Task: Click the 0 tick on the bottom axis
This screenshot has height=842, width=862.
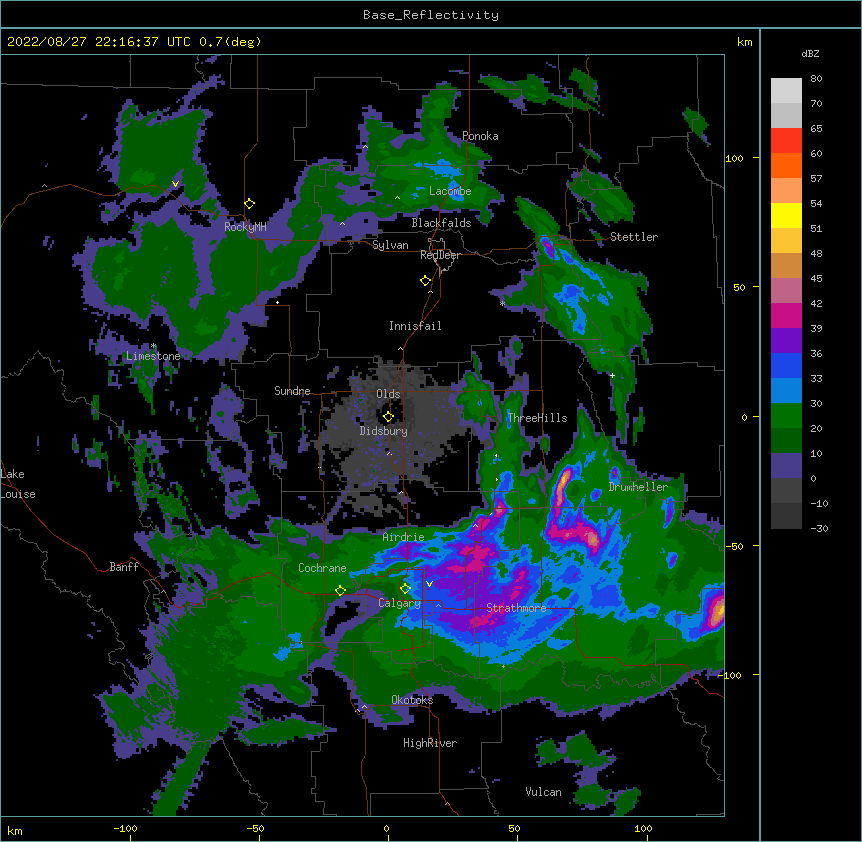Action: coord(386,828)
